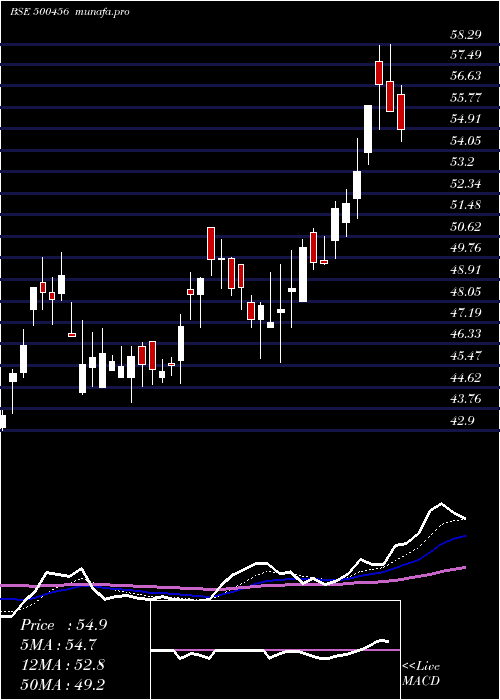This screenshot has height=700, width=500.
Task: Click the 44.62 price axis label
Action: click(466, 378)
